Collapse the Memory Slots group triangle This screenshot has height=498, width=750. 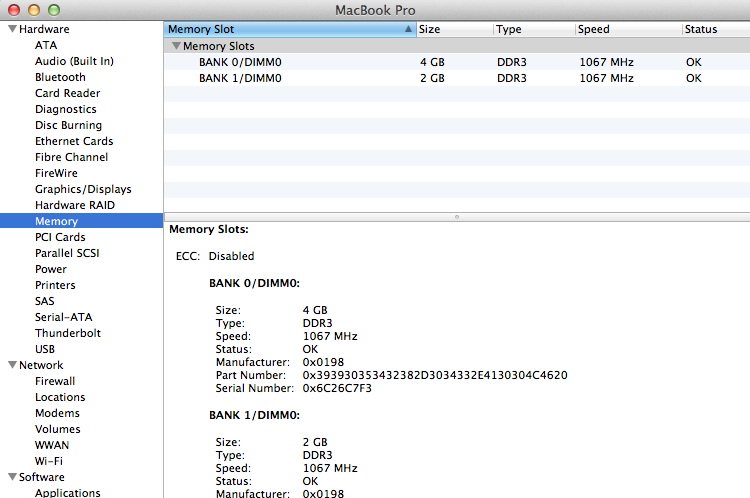pyautogui.click(x=176, y=46)
